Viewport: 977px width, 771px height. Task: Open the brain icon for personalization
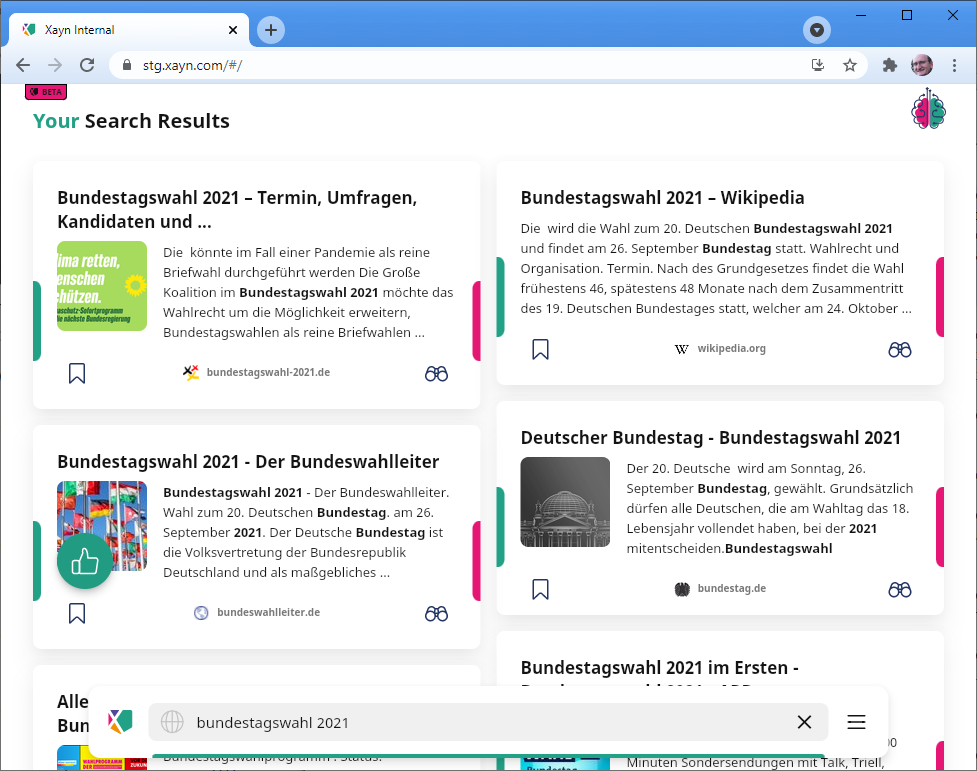point(928,110)
